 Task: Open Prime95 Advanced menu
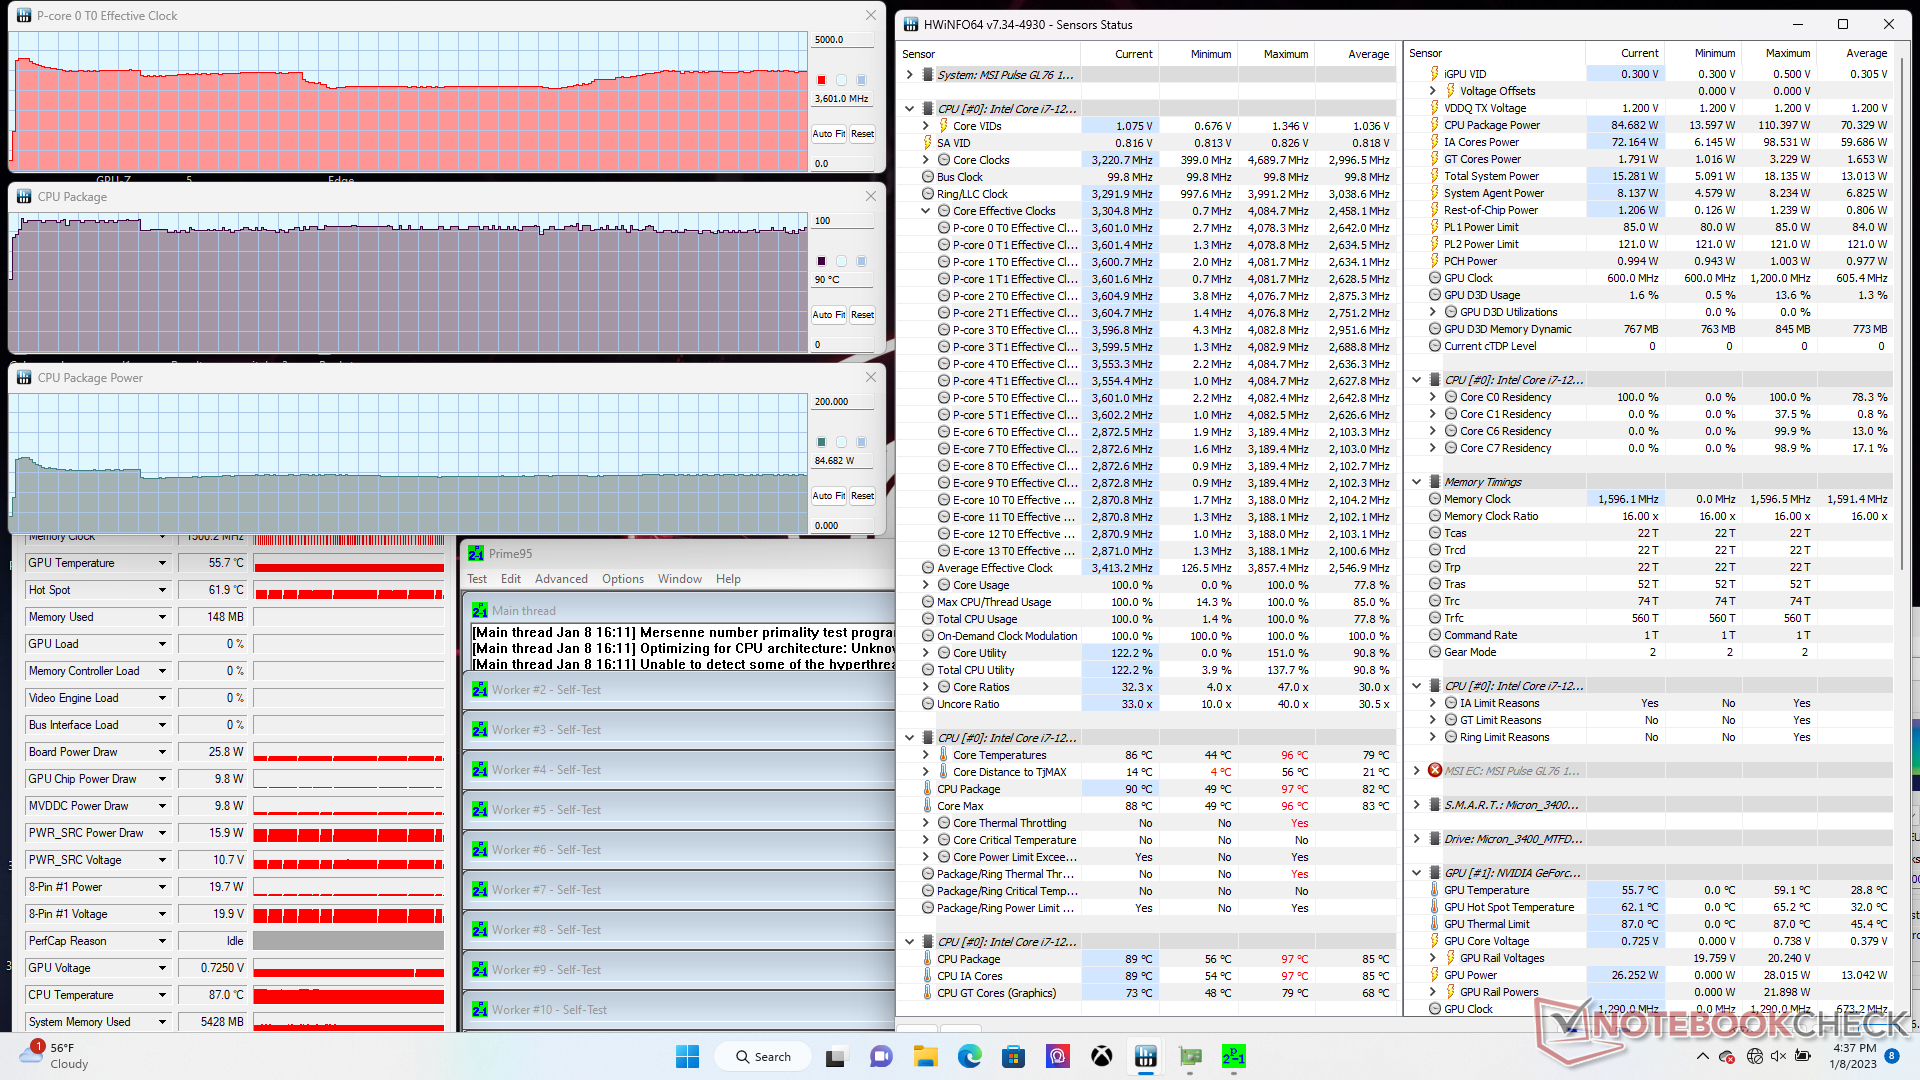click(561, 579)
